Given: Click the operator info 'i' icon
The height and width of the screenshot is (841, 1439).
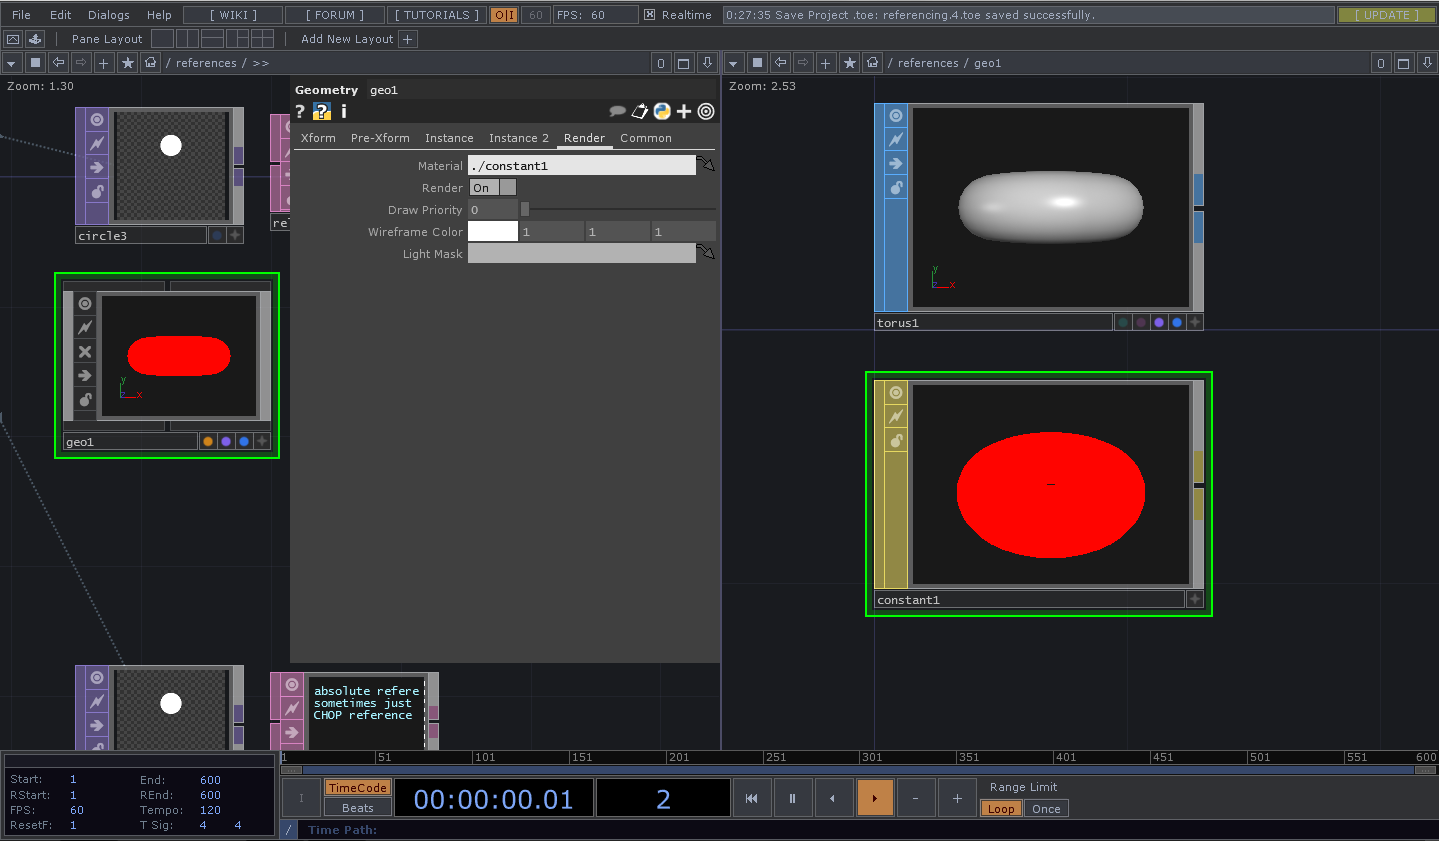Looking at the screenshot, I should coord(344,111).
